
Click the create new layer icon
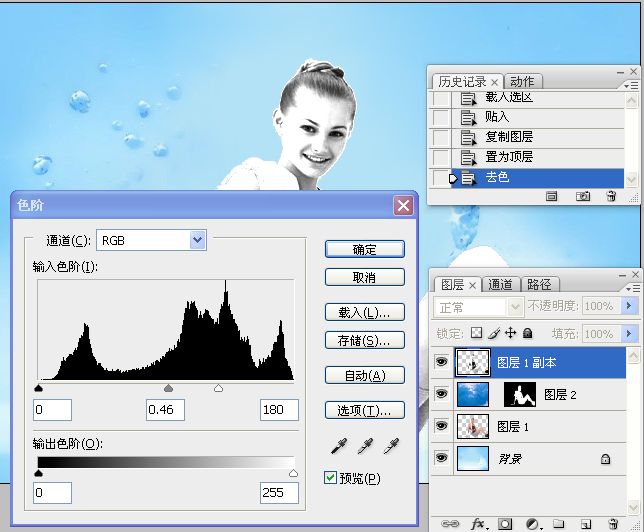pos(585,523)
